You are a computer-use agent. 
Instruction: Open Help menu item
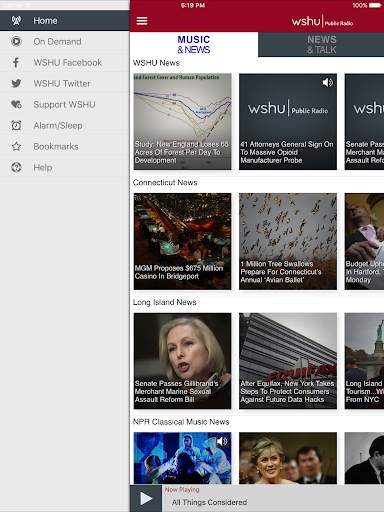(65, 167)
